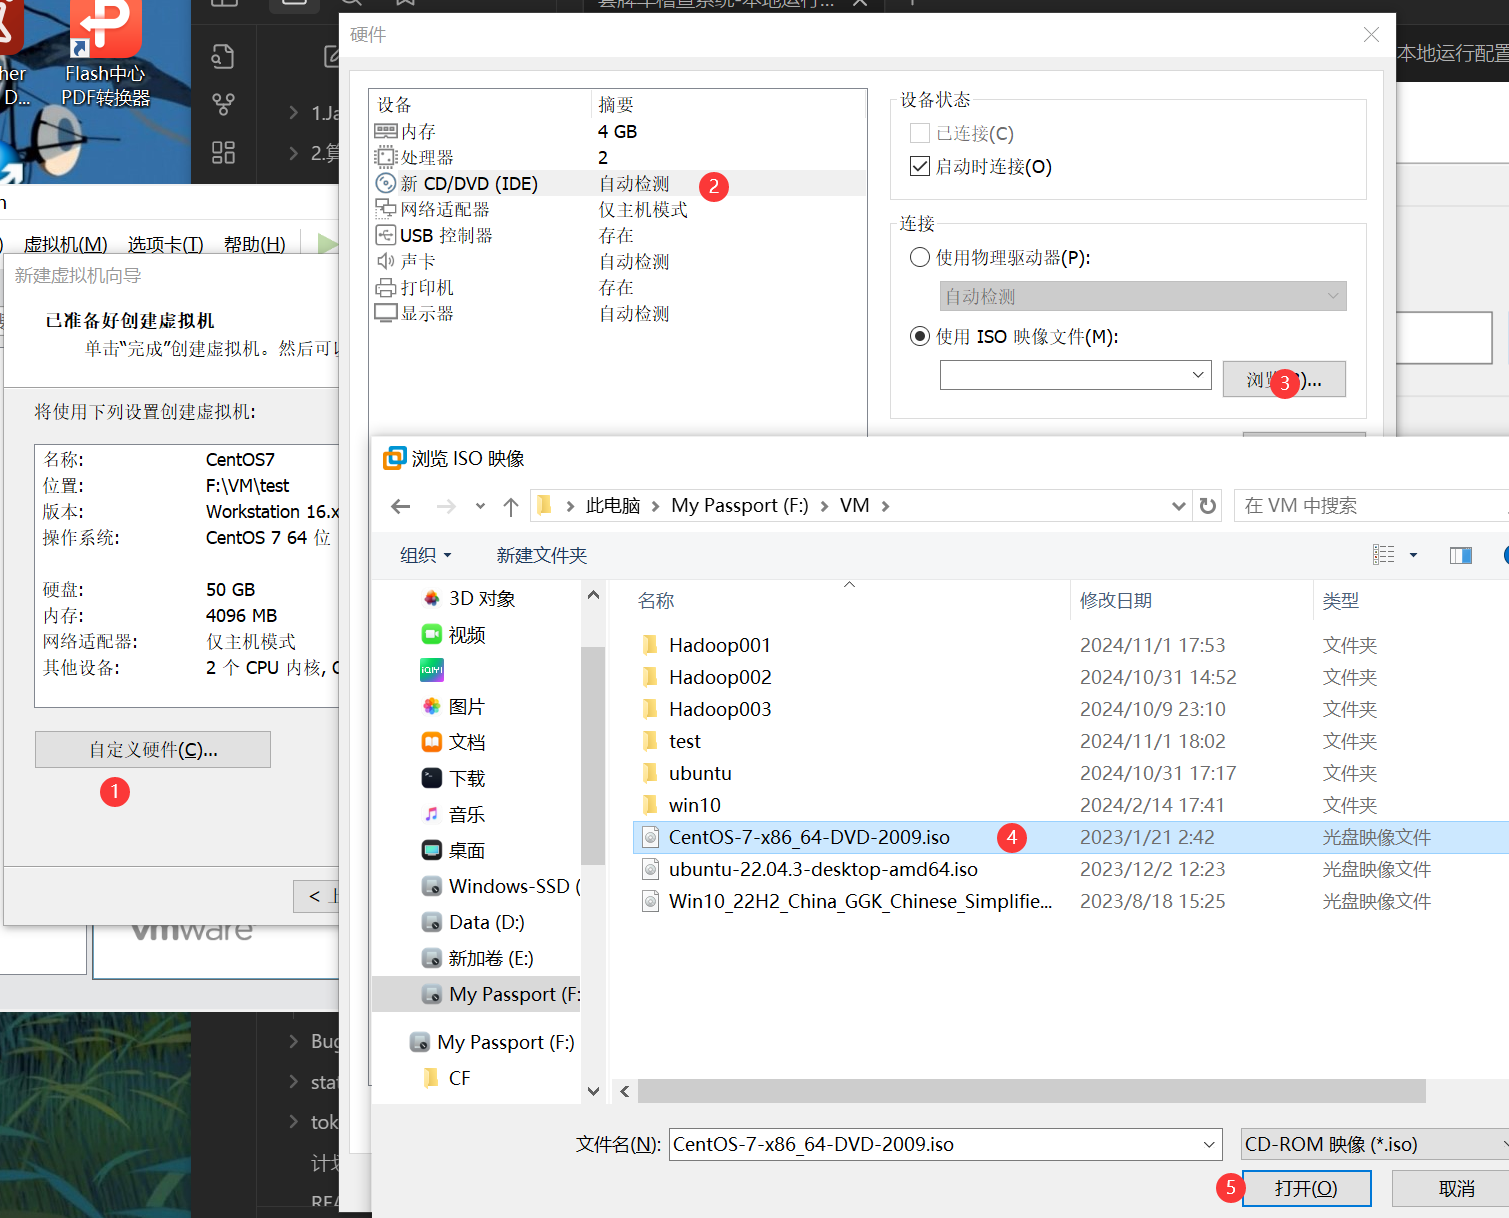Click the 打开(O) button

click(x=1306, y=1188)
